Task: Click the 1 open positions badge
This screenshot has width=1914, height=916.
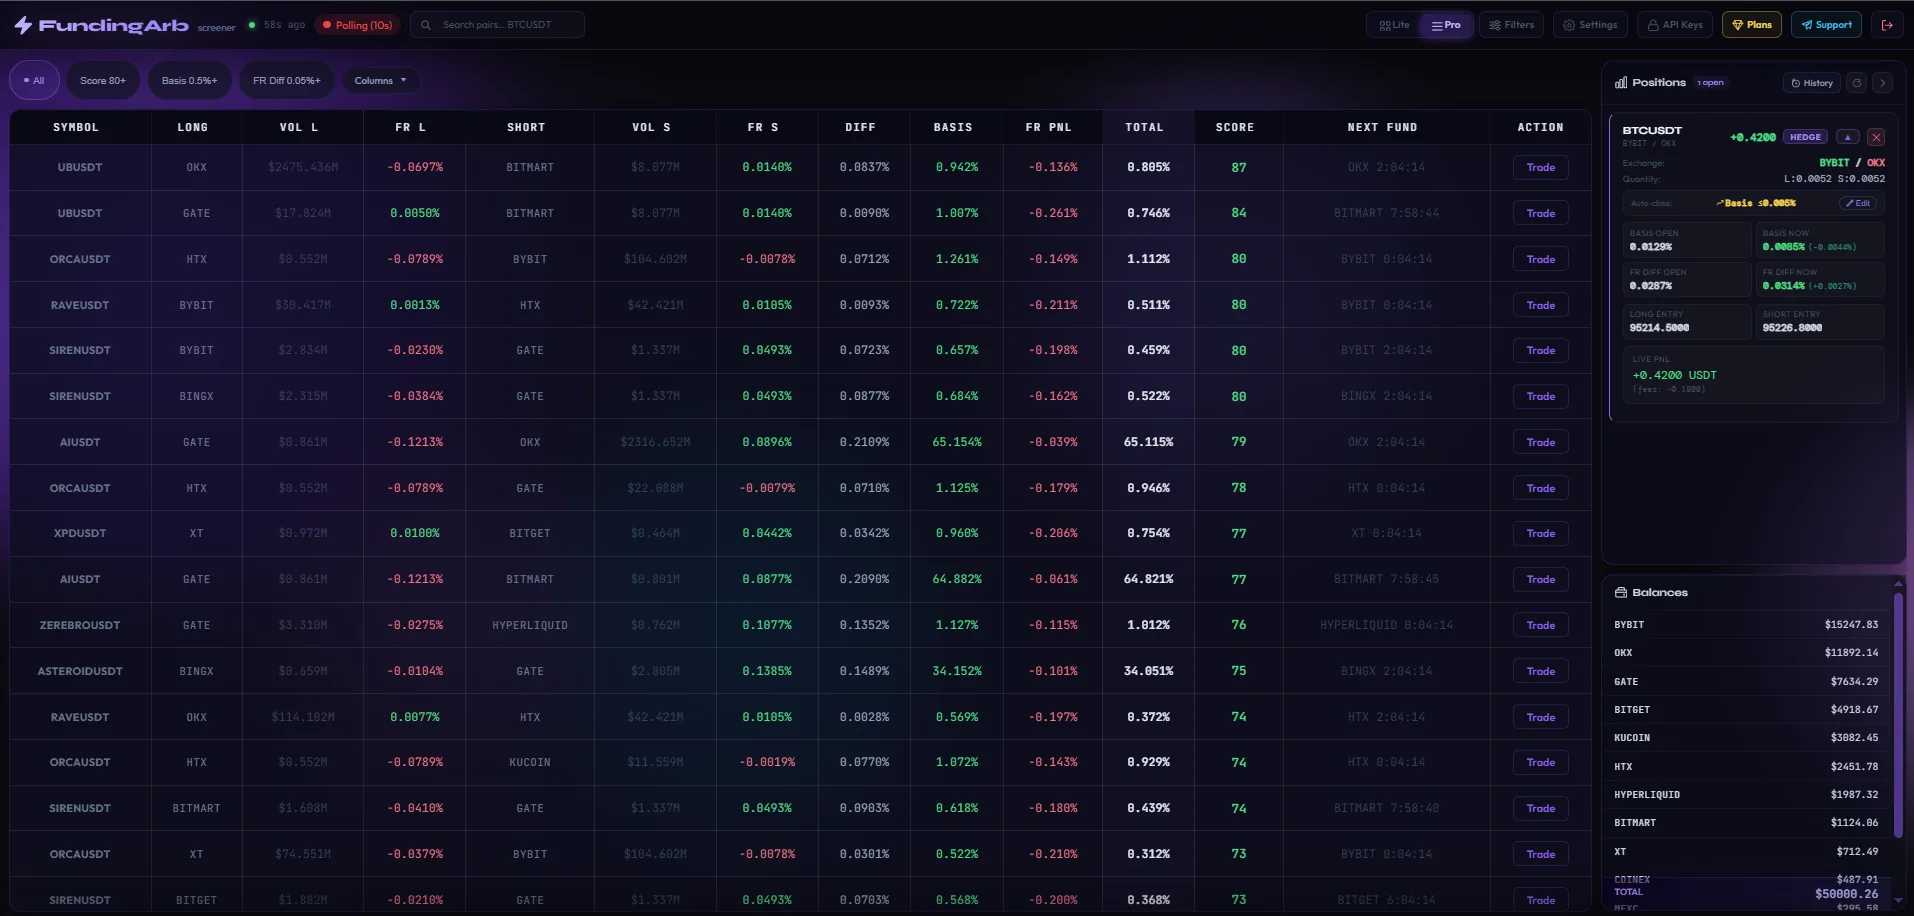Action: (x=1711, y=83)
